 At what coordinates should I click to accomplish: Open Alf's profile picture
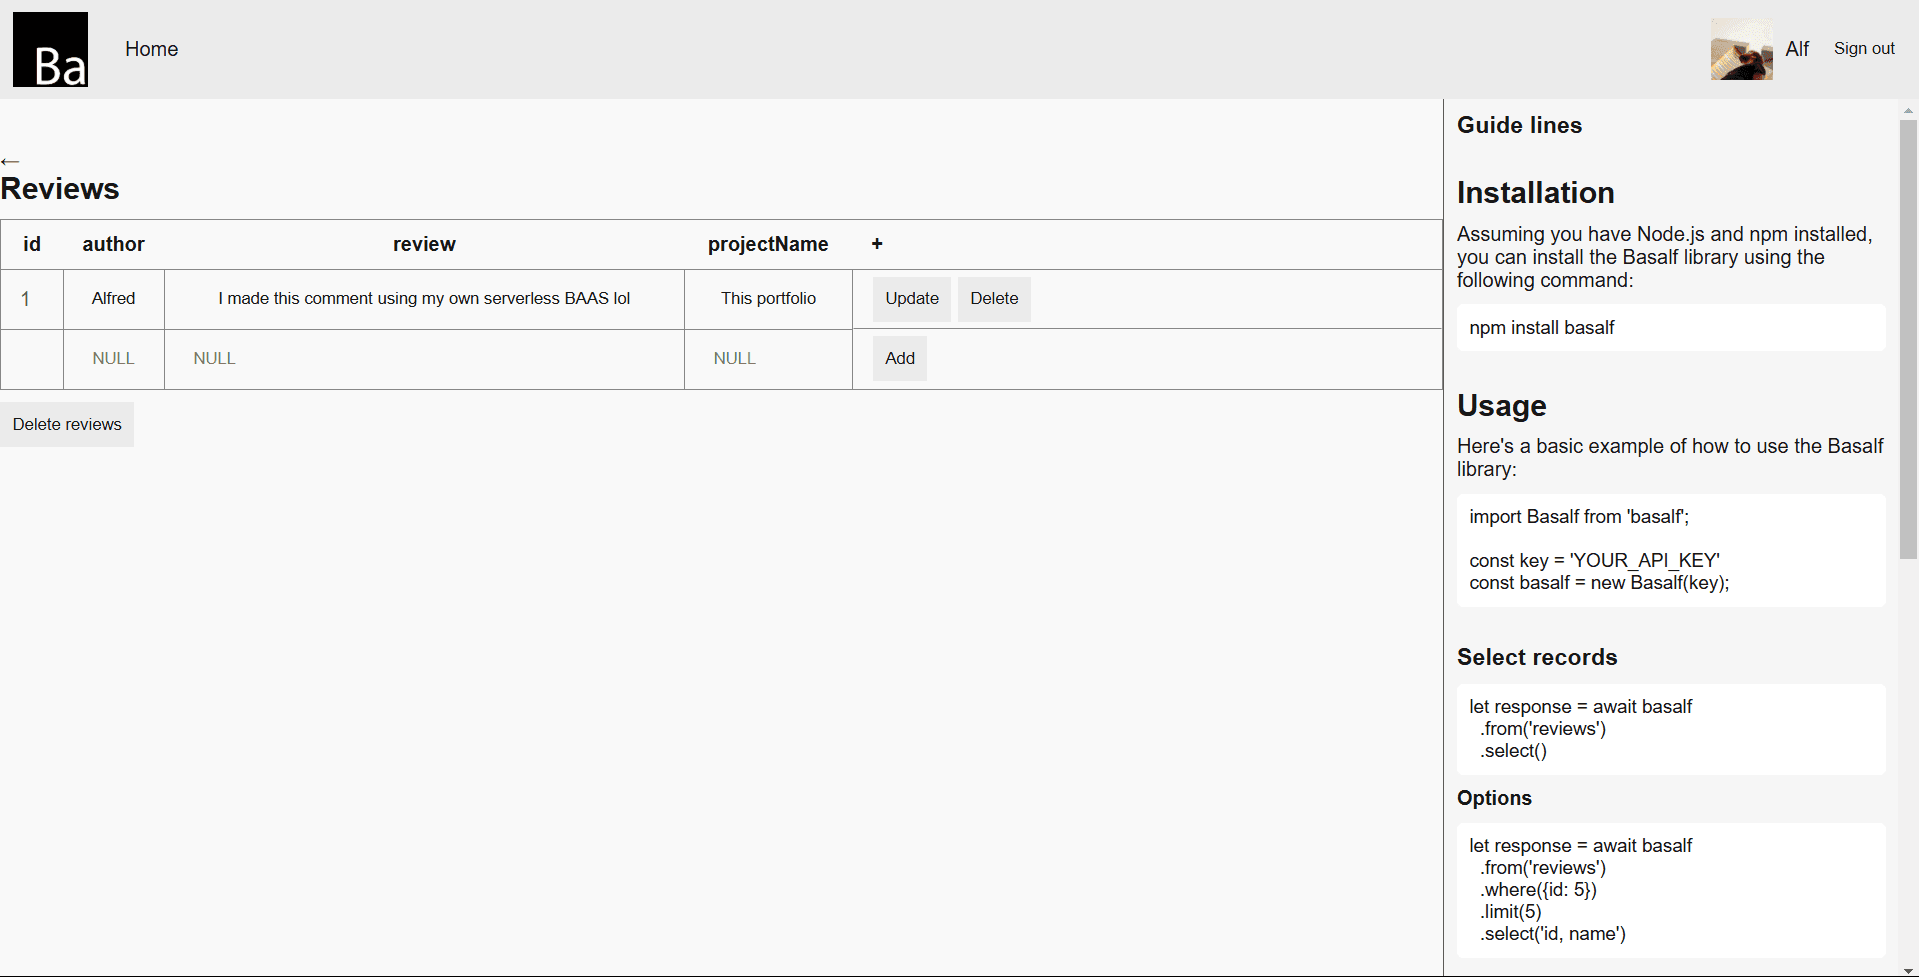1740,48
